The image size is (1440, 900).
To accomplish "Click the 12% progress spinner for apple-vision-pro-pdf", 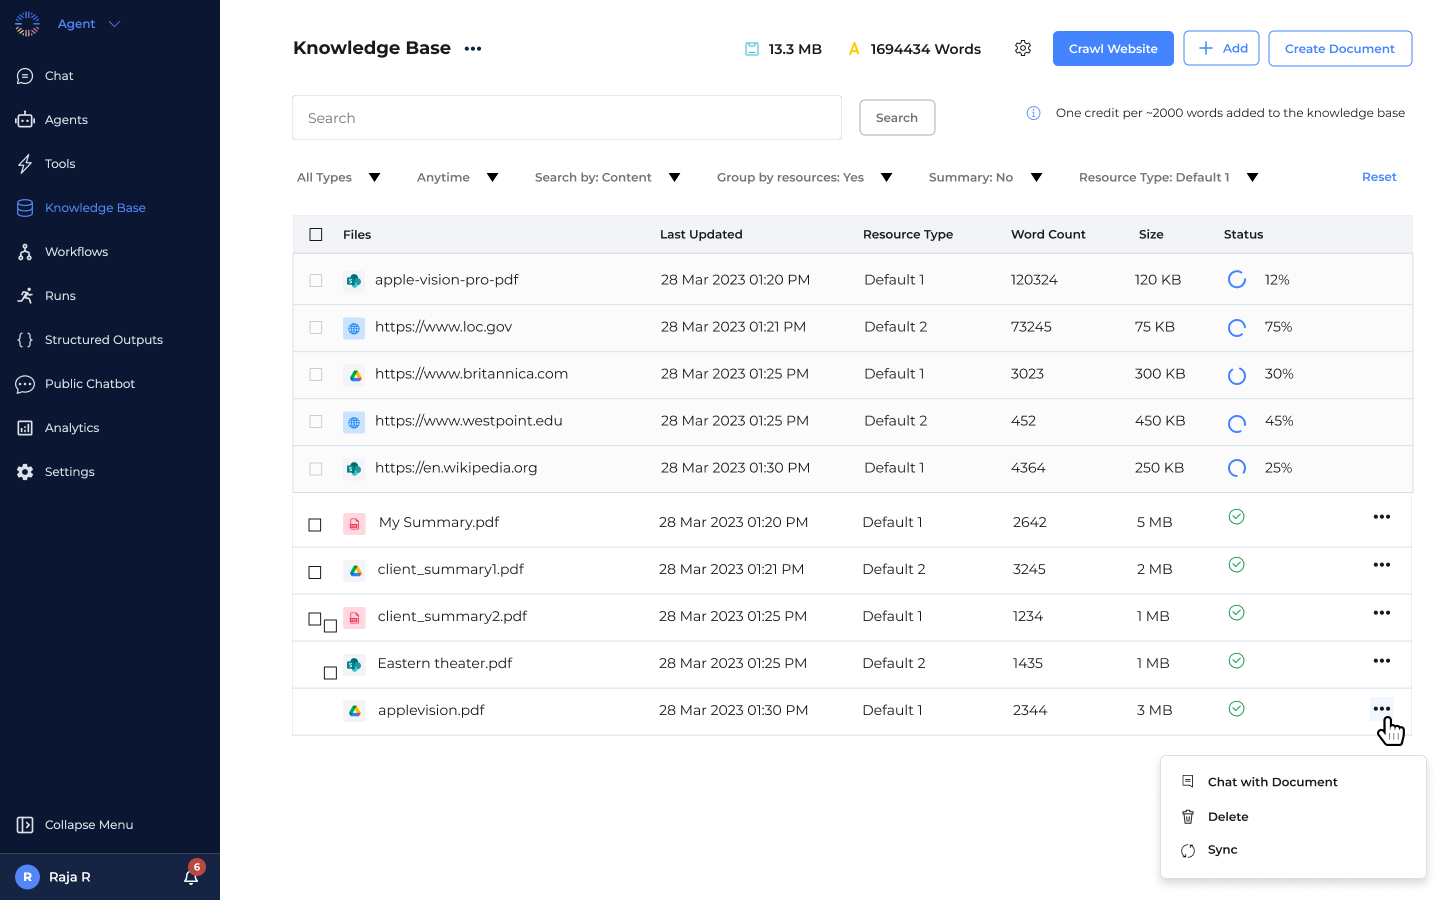I will coord(1237,279).
